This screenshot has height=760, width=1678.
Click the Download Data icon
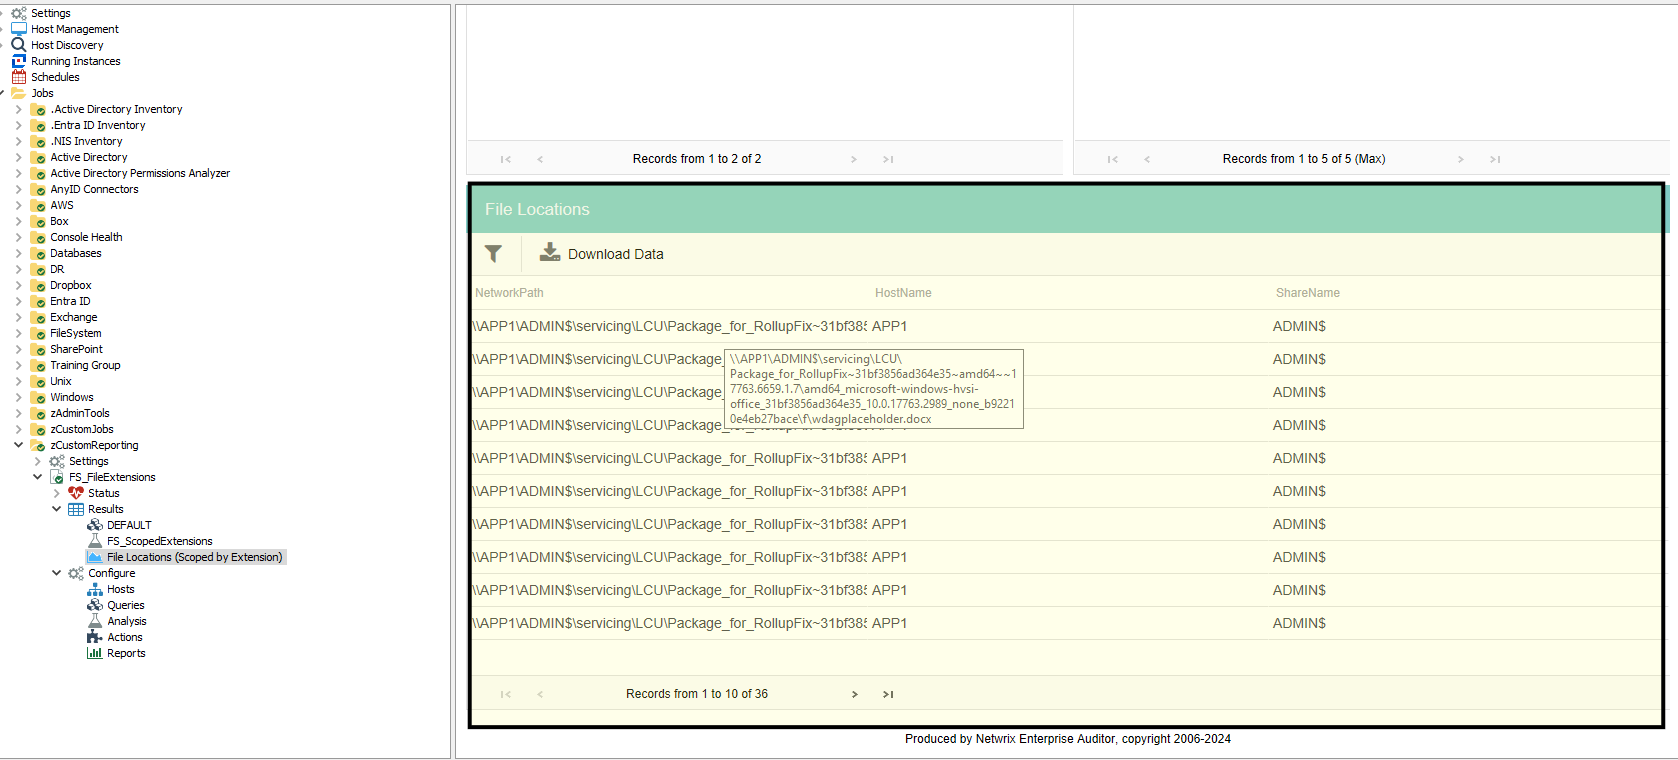[x=550, y=253]
